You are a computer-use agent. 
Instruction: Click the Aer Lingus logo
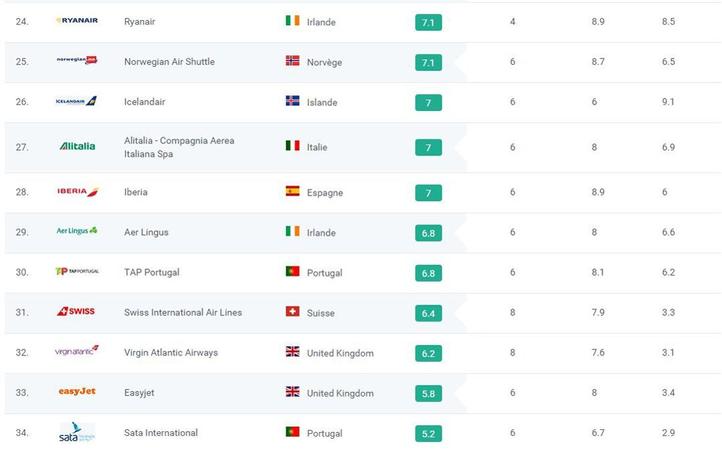[77, 231]
